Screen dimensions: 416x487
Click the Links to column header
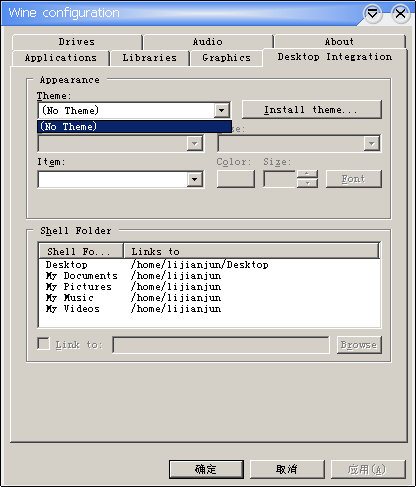(251, 251)
